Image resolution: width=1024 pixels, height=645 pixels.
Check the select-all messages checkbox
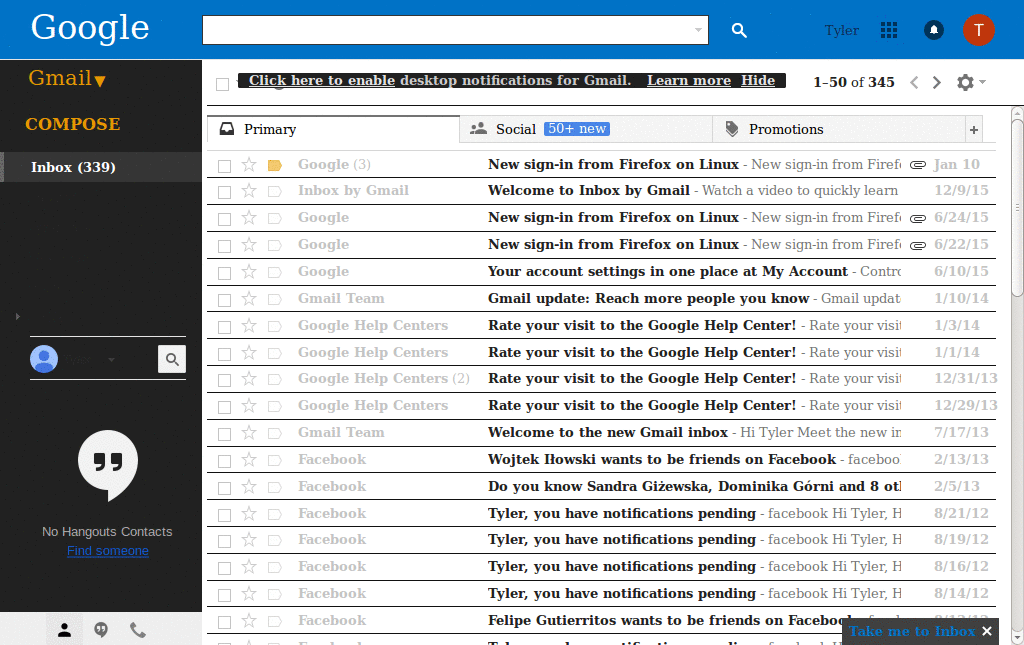(x=222, y=83)
